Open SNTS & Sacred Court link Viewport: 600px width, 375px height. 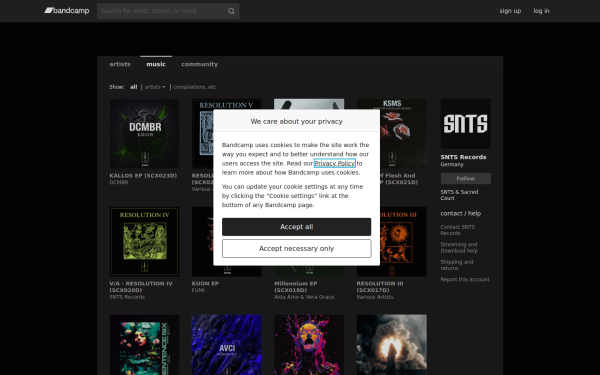point(459,195)
